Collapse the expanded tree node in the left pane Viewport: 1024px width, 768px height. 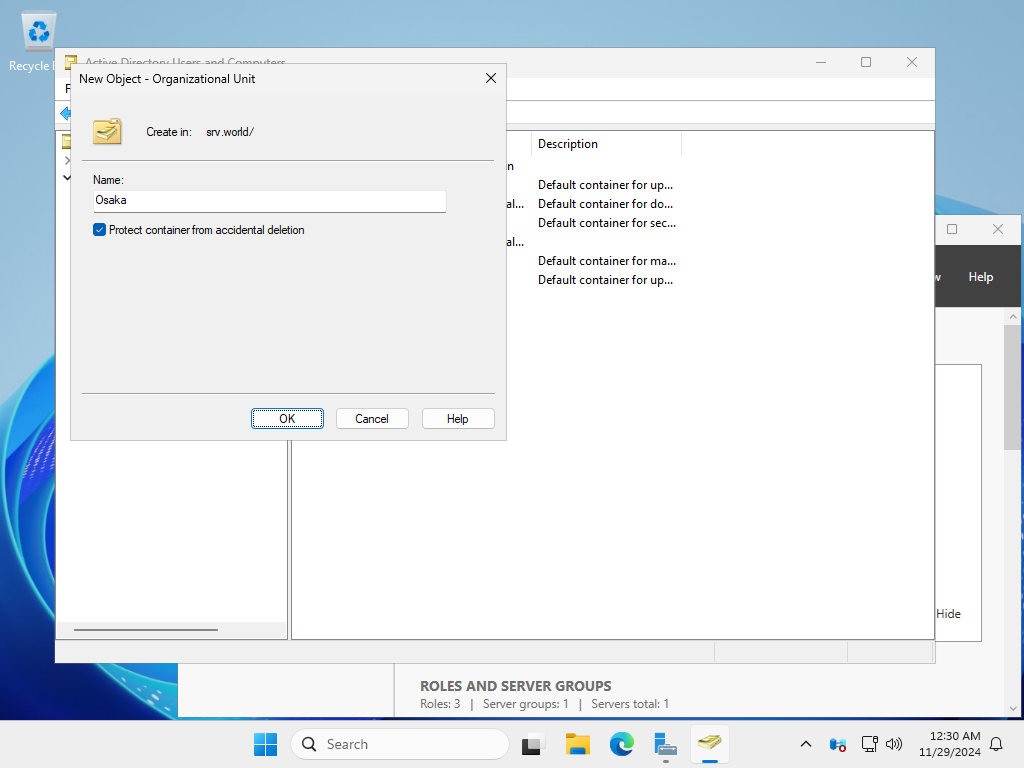click(x=67, y=177)
